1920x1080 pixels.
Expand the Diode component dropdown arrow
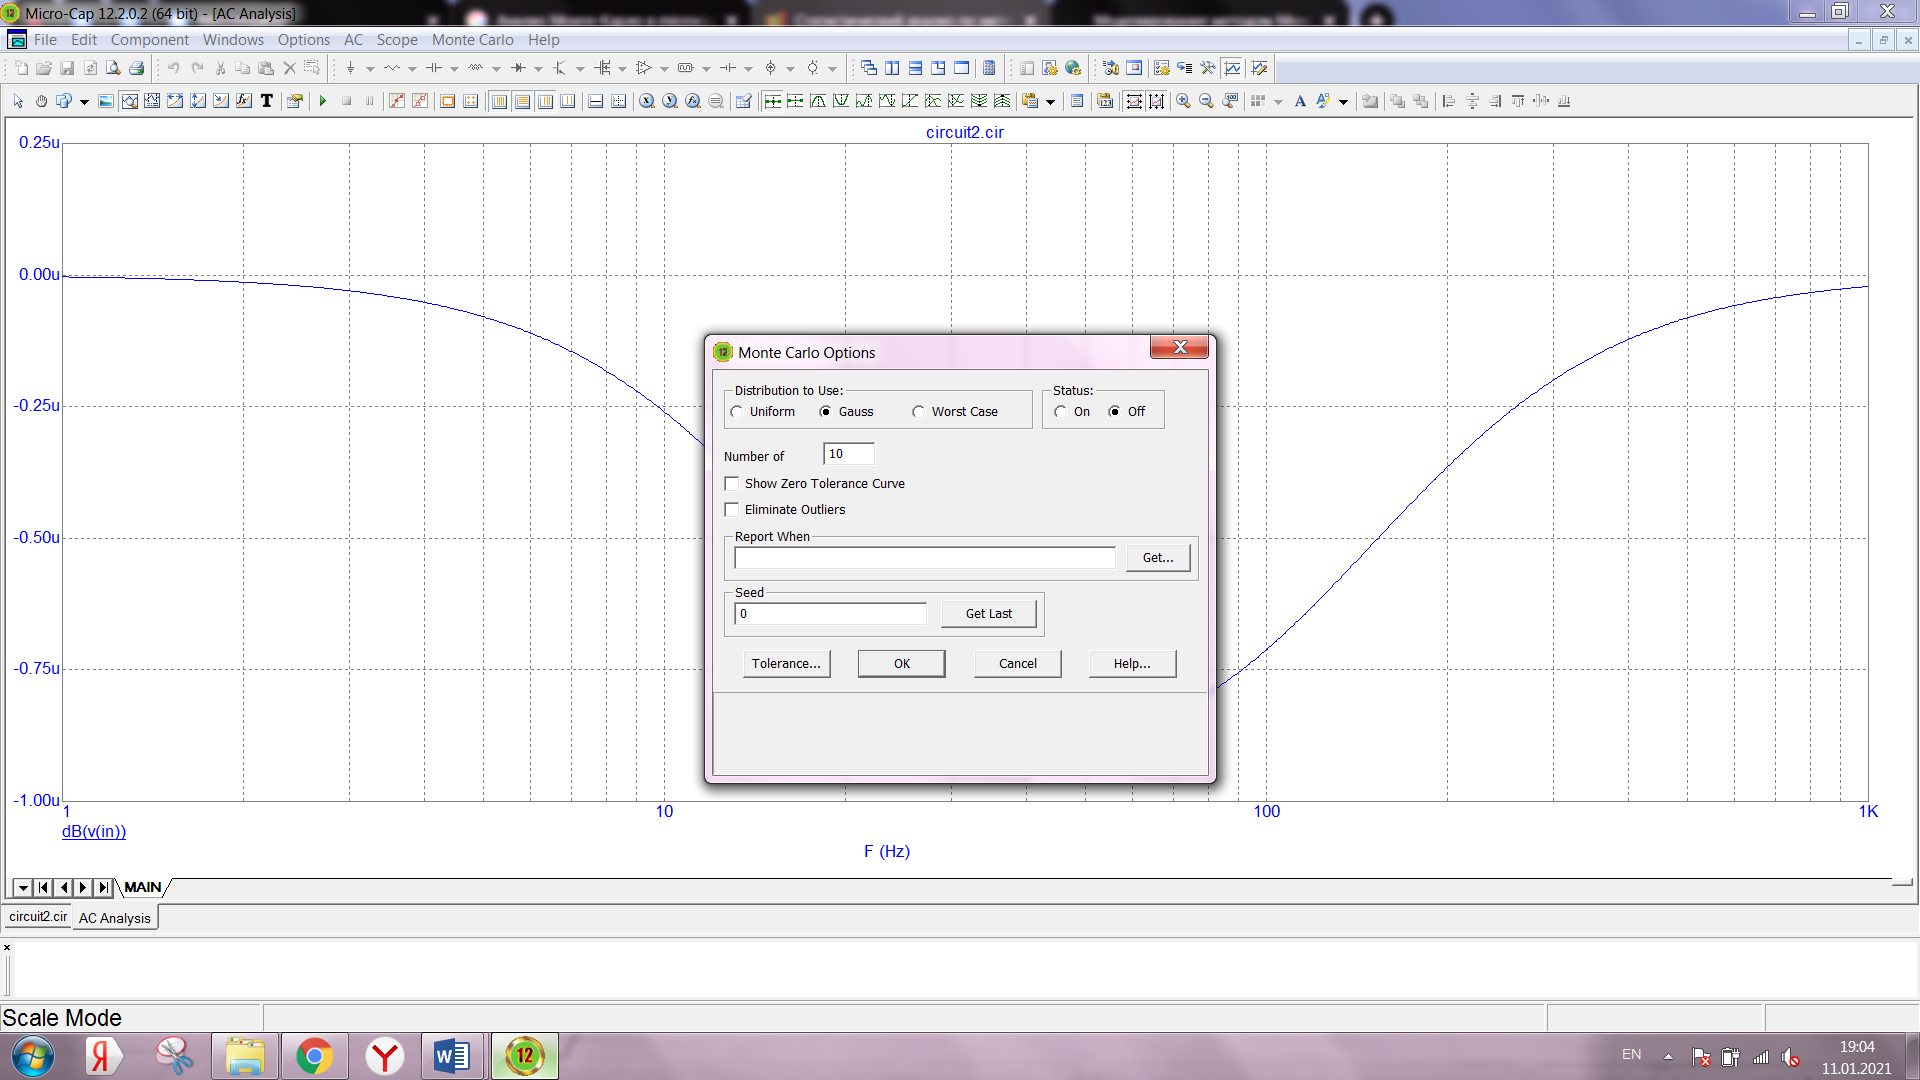pos(538,69)
